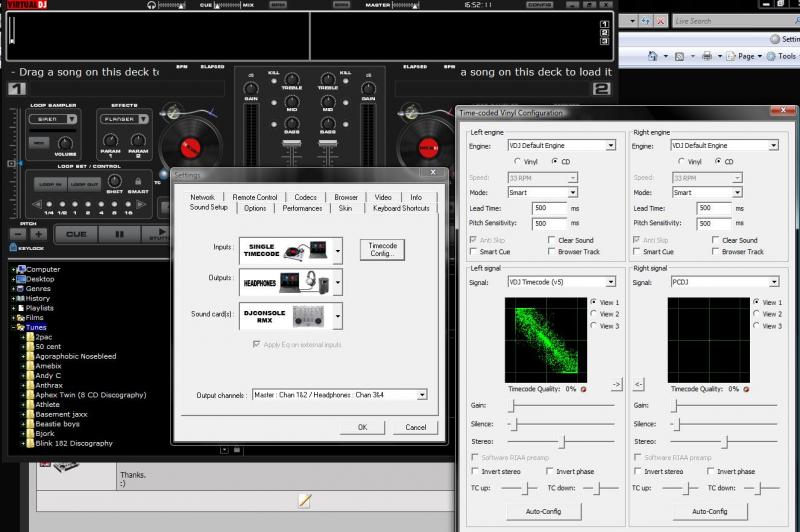Open the Output channels dropdown
Screen dimensions: 800x532
421,395
